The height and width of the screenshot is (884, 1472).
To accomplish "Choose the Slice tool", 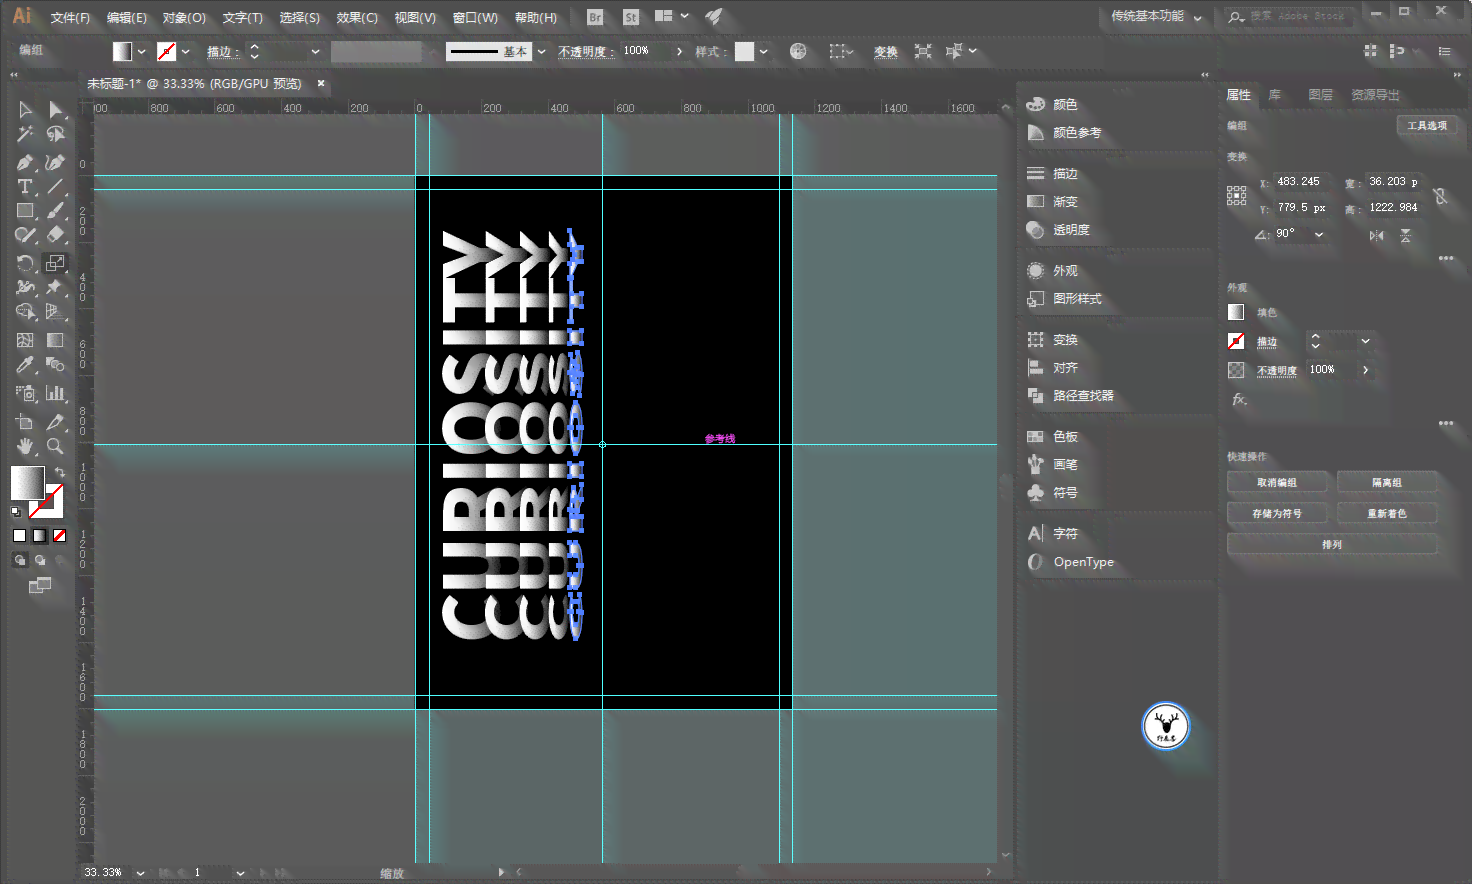I will tap(56, 421).
